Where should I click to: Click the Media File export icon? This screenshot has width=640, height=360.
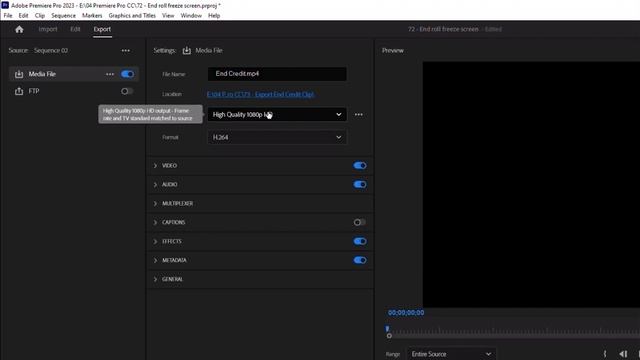coord(19,74)
